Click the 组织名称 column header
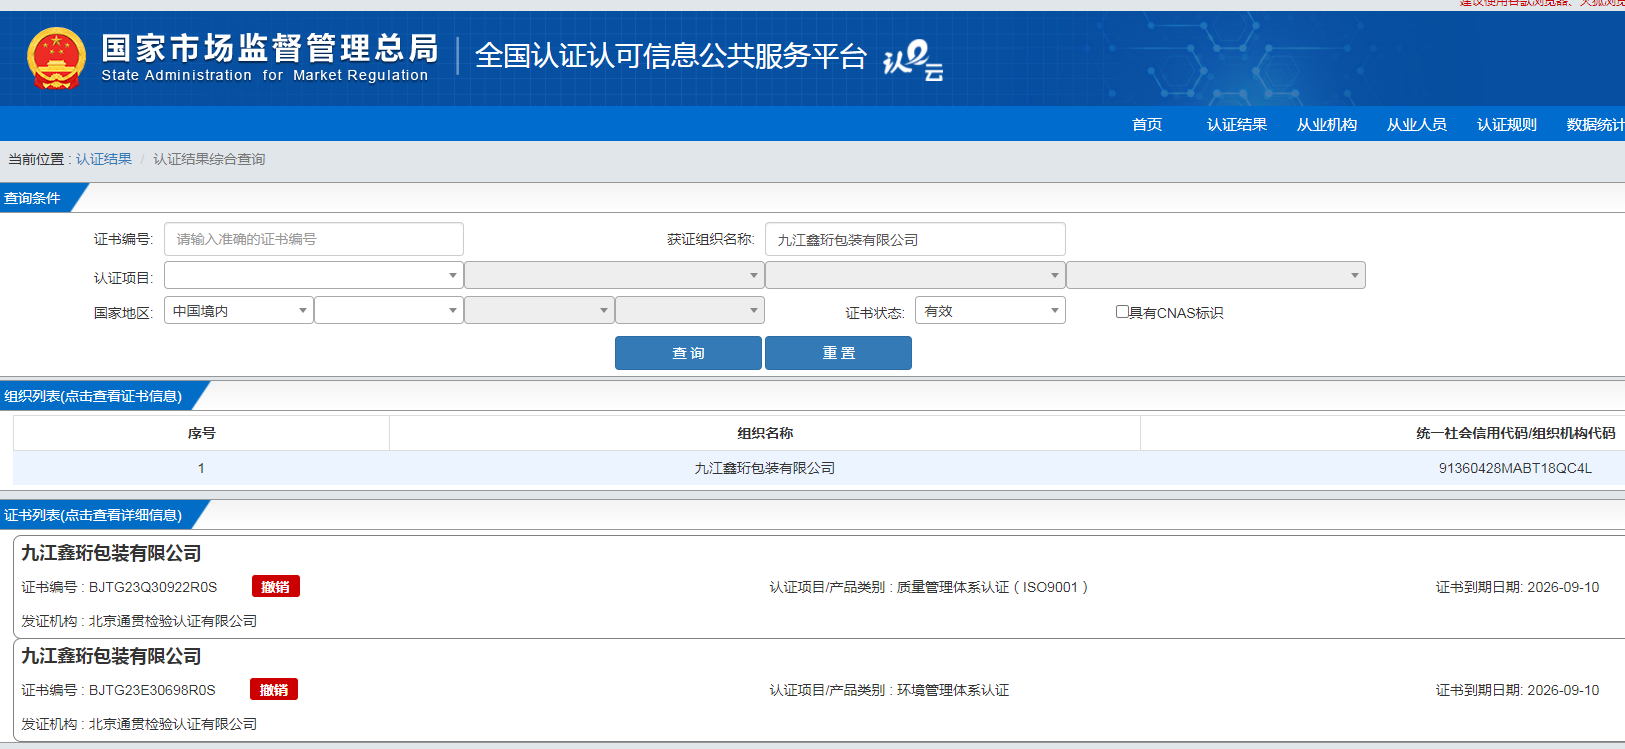The height and width of the screenshot is (749, 1625). pyautogui.click(x=765, y=433)
